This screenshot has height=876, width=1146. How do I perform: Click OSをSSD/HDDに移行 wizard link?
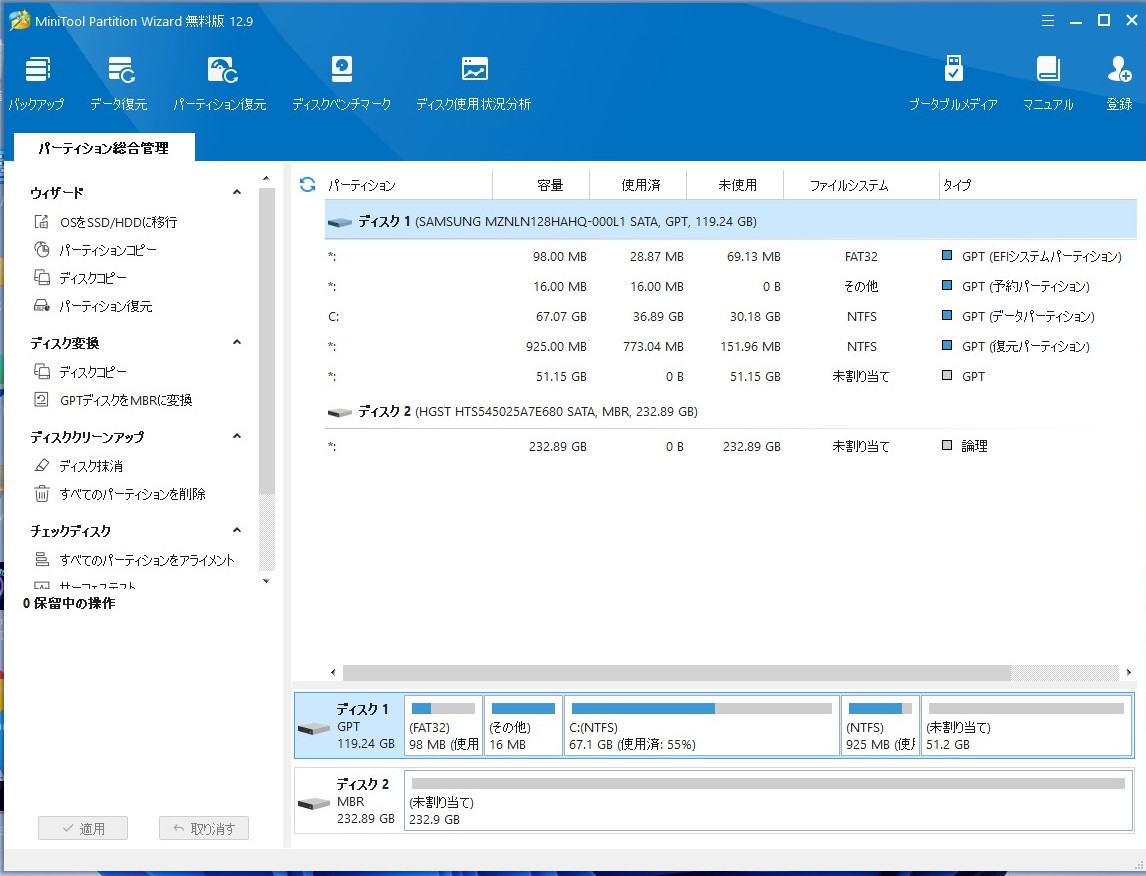coord(117,222)
